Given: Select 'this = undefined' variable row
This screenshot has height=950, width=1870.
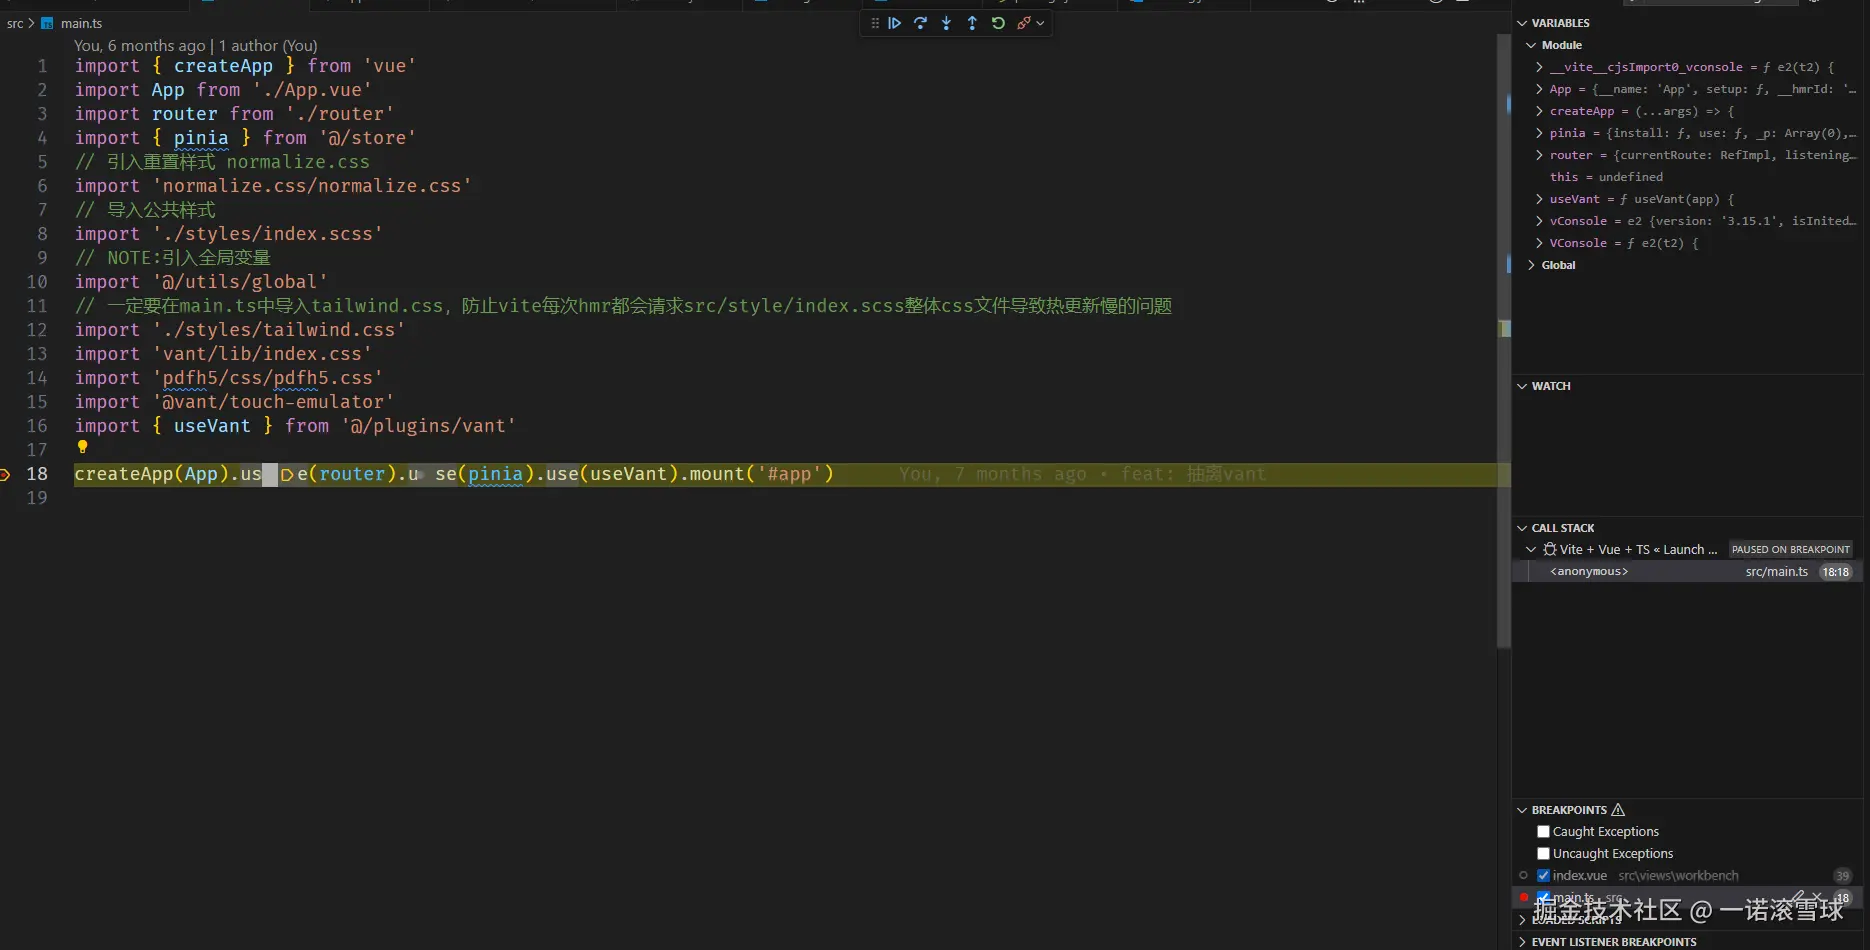Looking at the screenshot, I should point(1687,177).
